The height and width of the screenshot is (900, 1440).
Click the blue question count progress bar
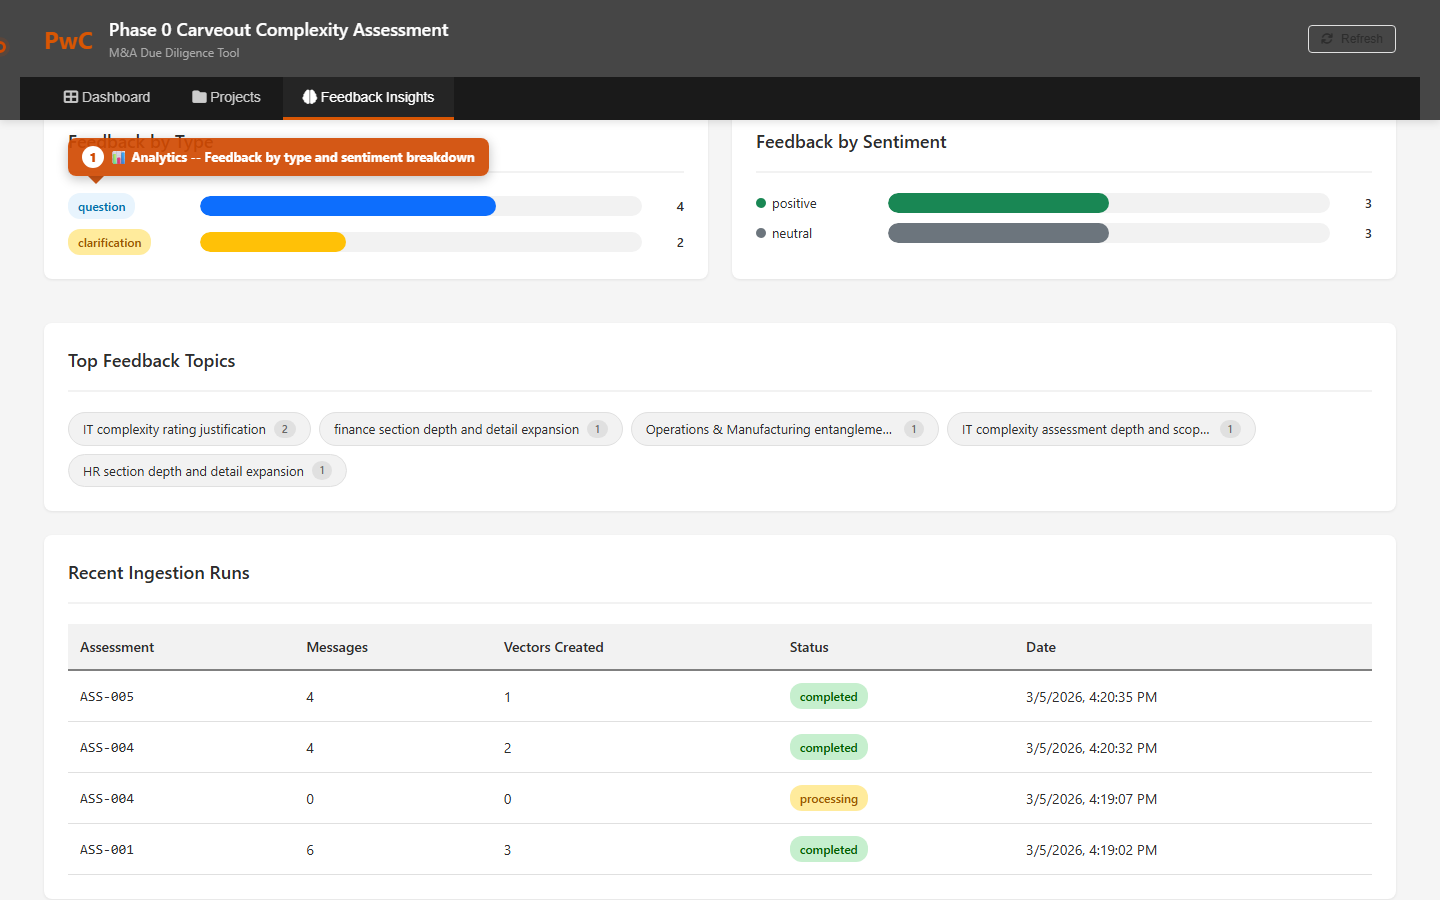(347, 206)
